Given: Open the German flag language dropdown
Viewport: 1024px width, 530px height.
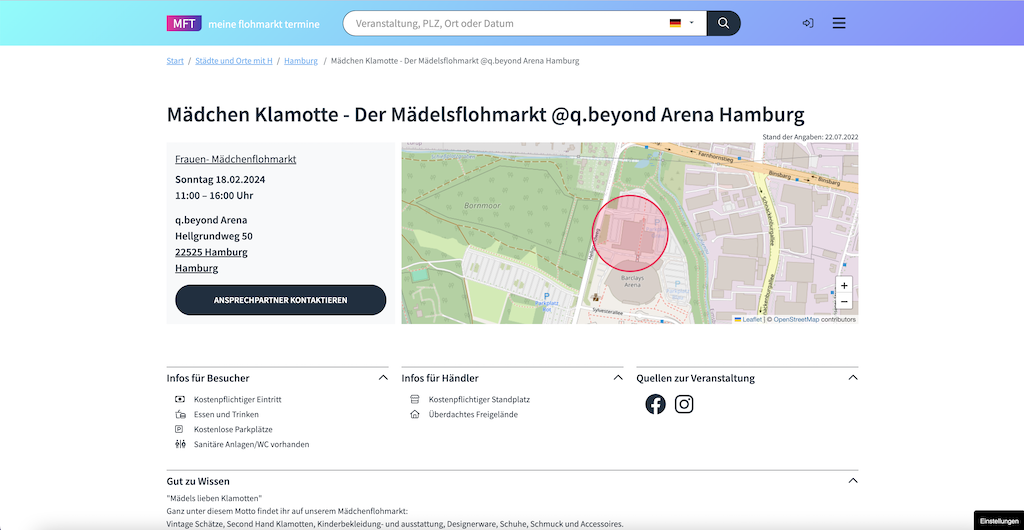Looking at the screenshot, I should (x=682, y=23).
